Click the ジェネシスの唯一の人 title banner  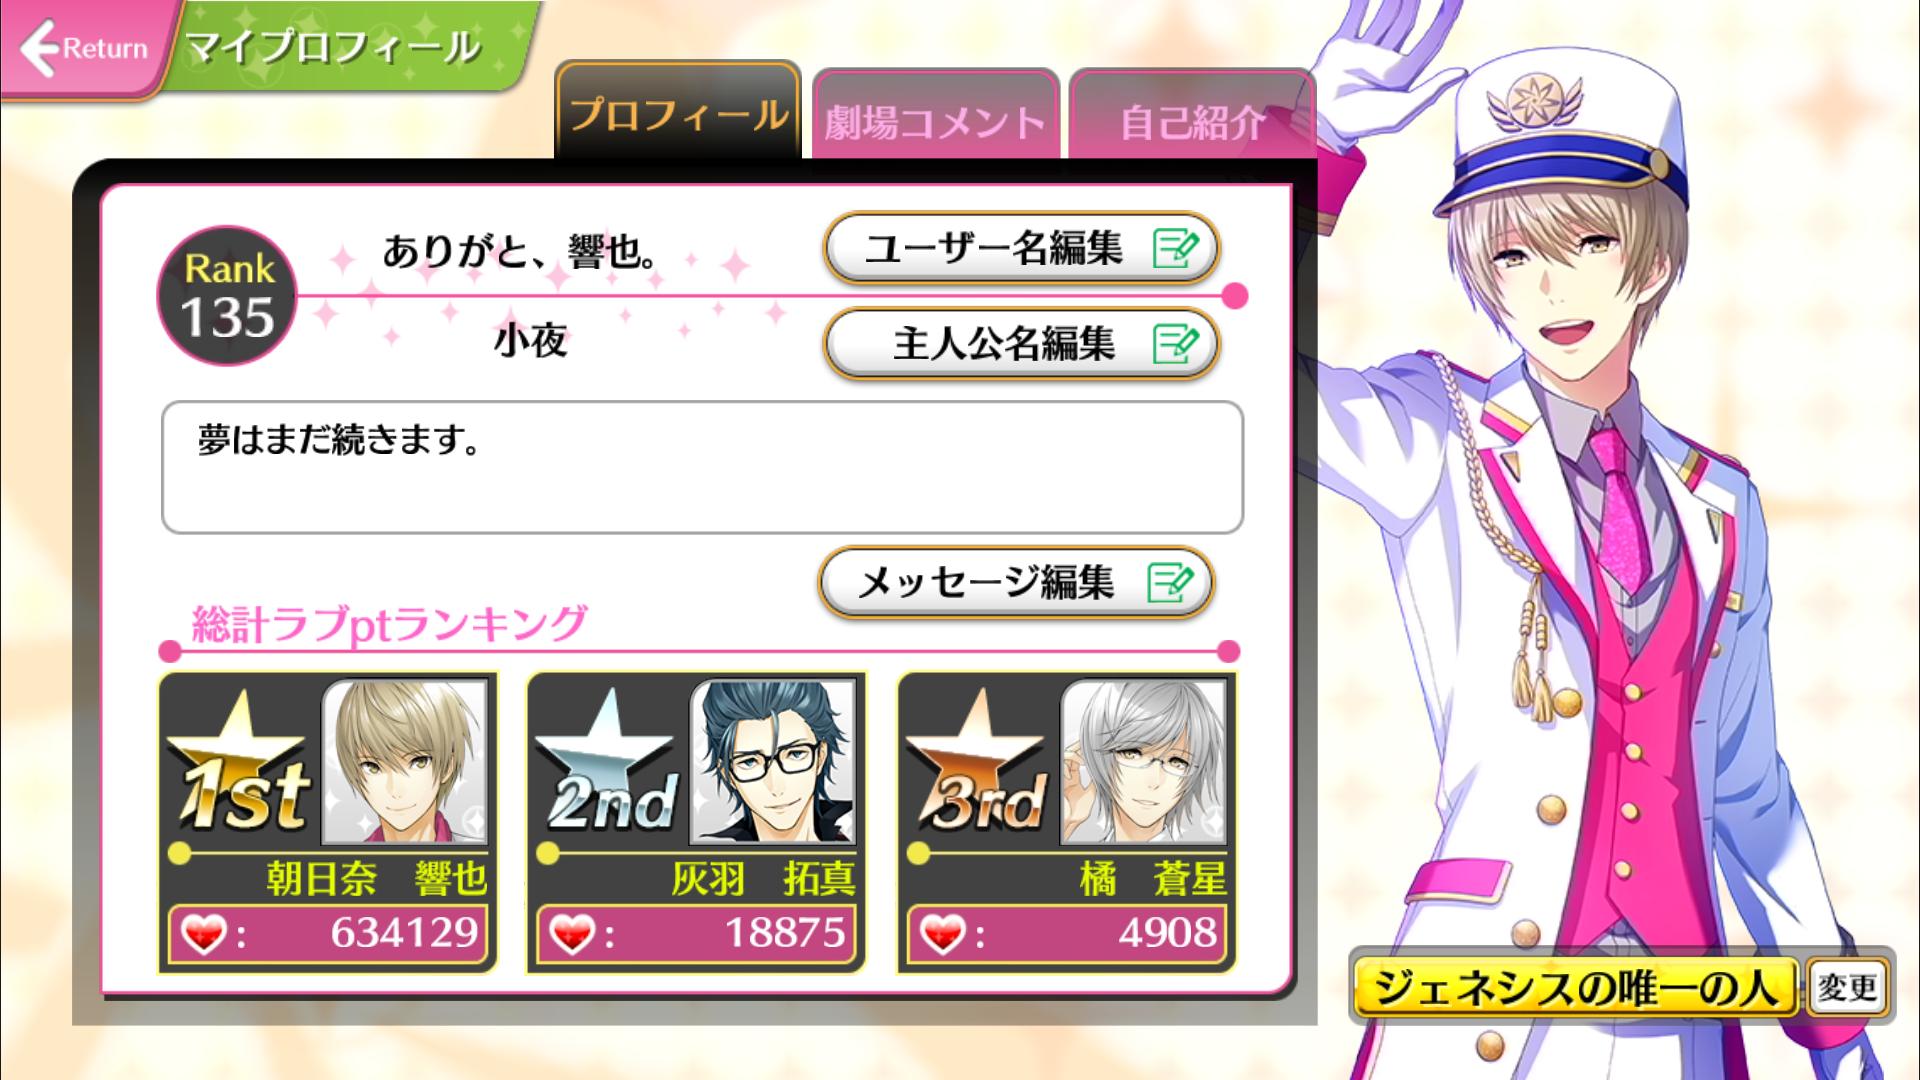pos(1575,988)
